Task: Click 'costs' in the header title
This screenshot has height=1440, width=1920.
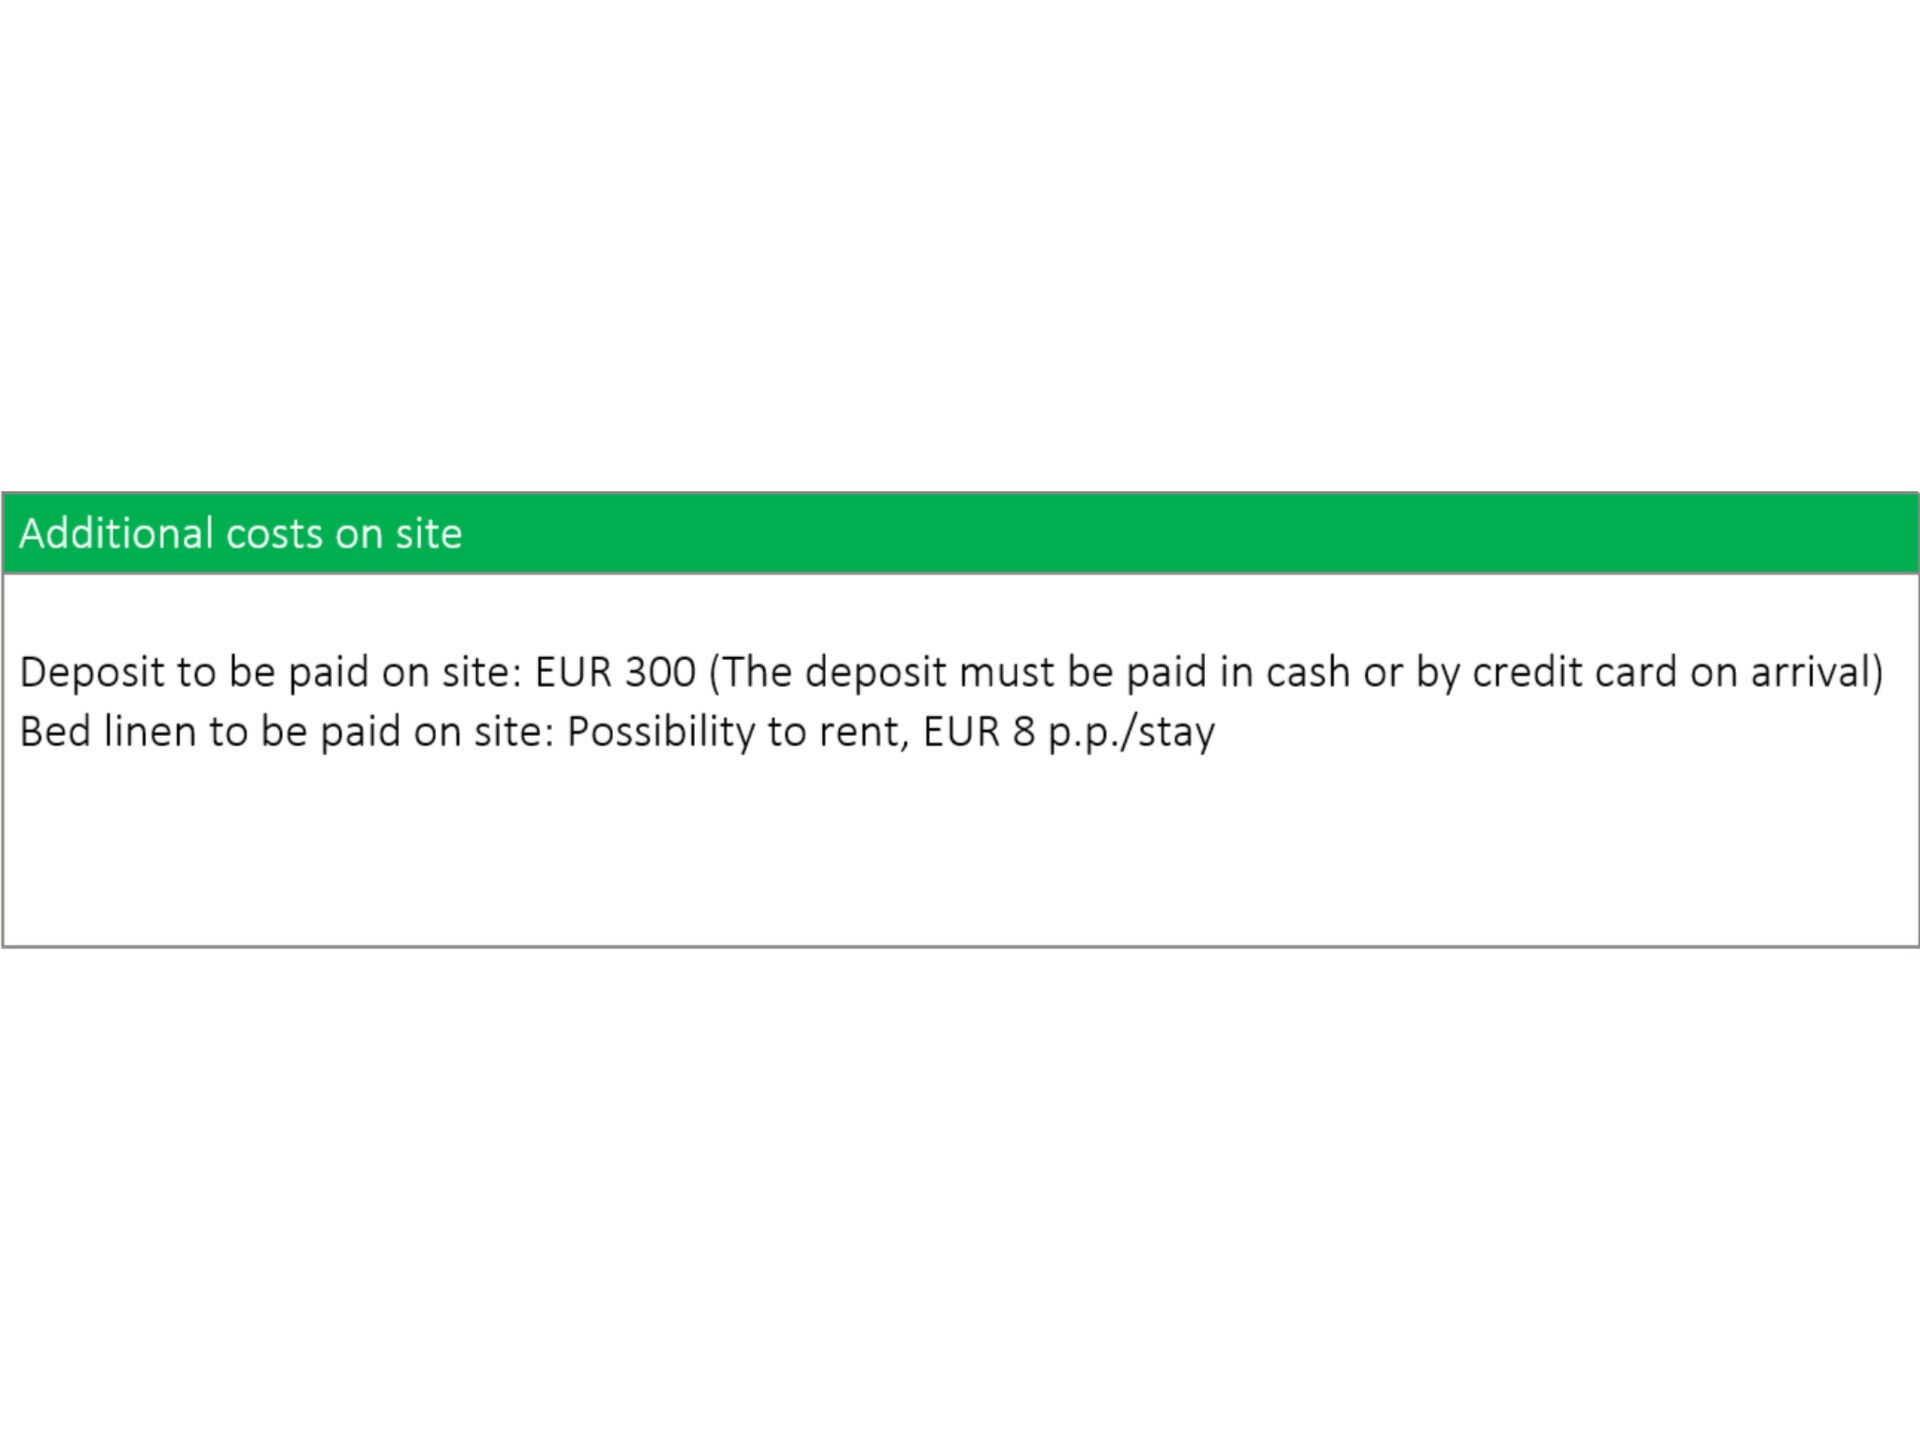Action: [x=275, y=535]
